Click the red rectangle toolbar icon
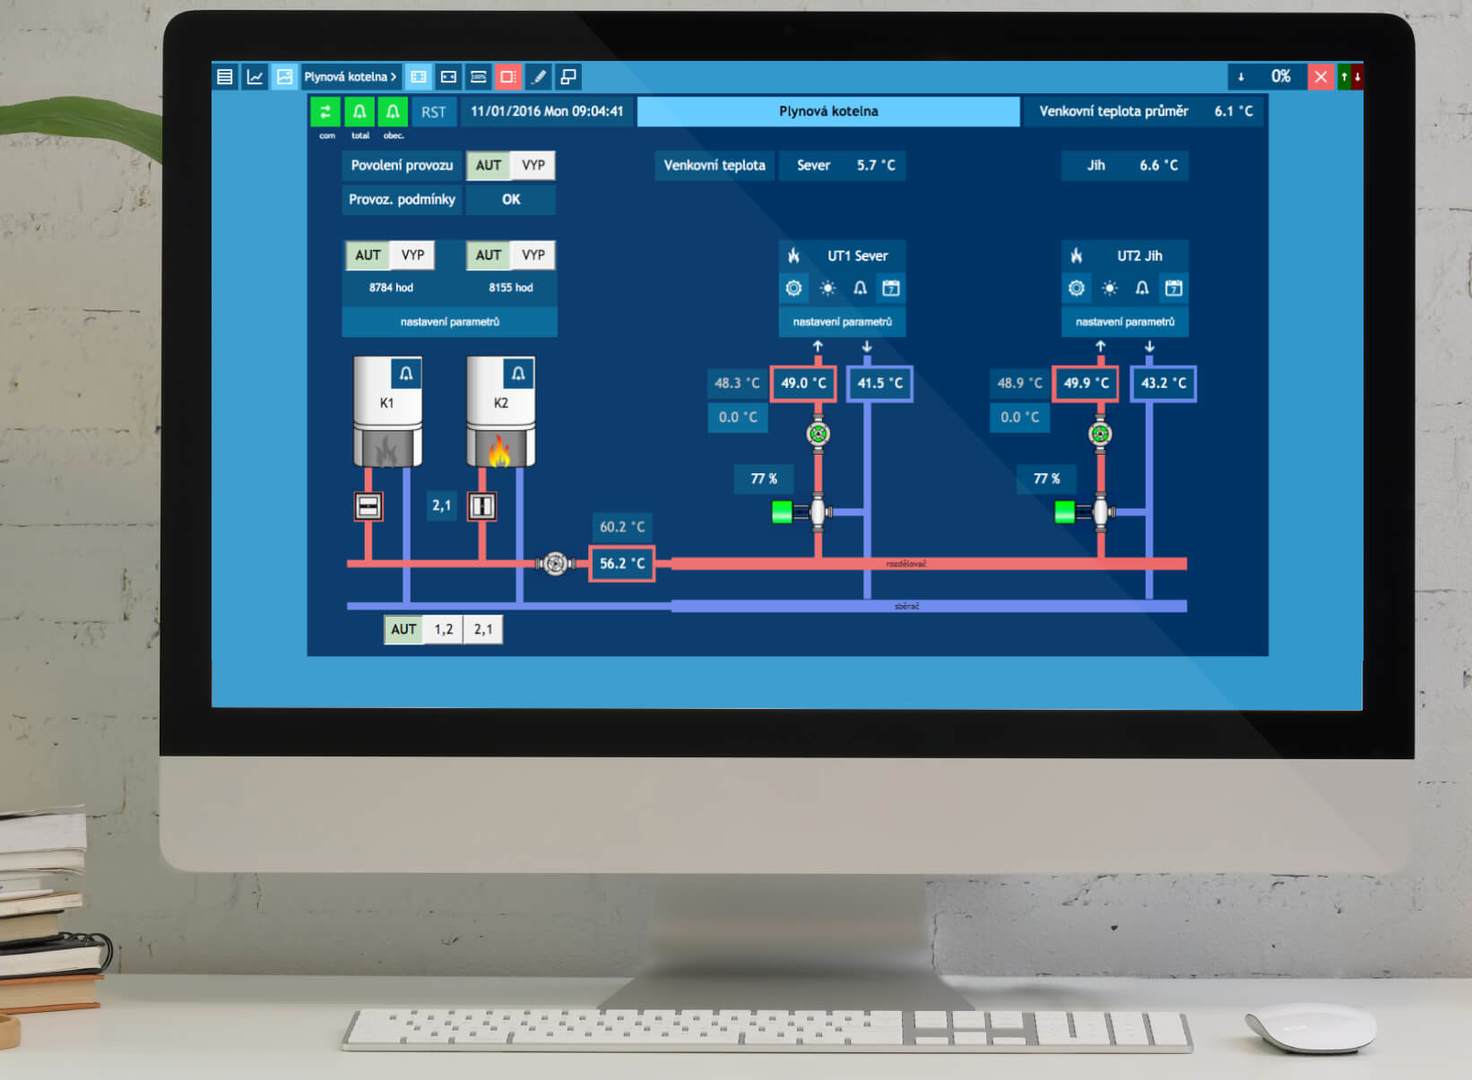Viewport: 1472px width, 1080px height. coord(508,77)
